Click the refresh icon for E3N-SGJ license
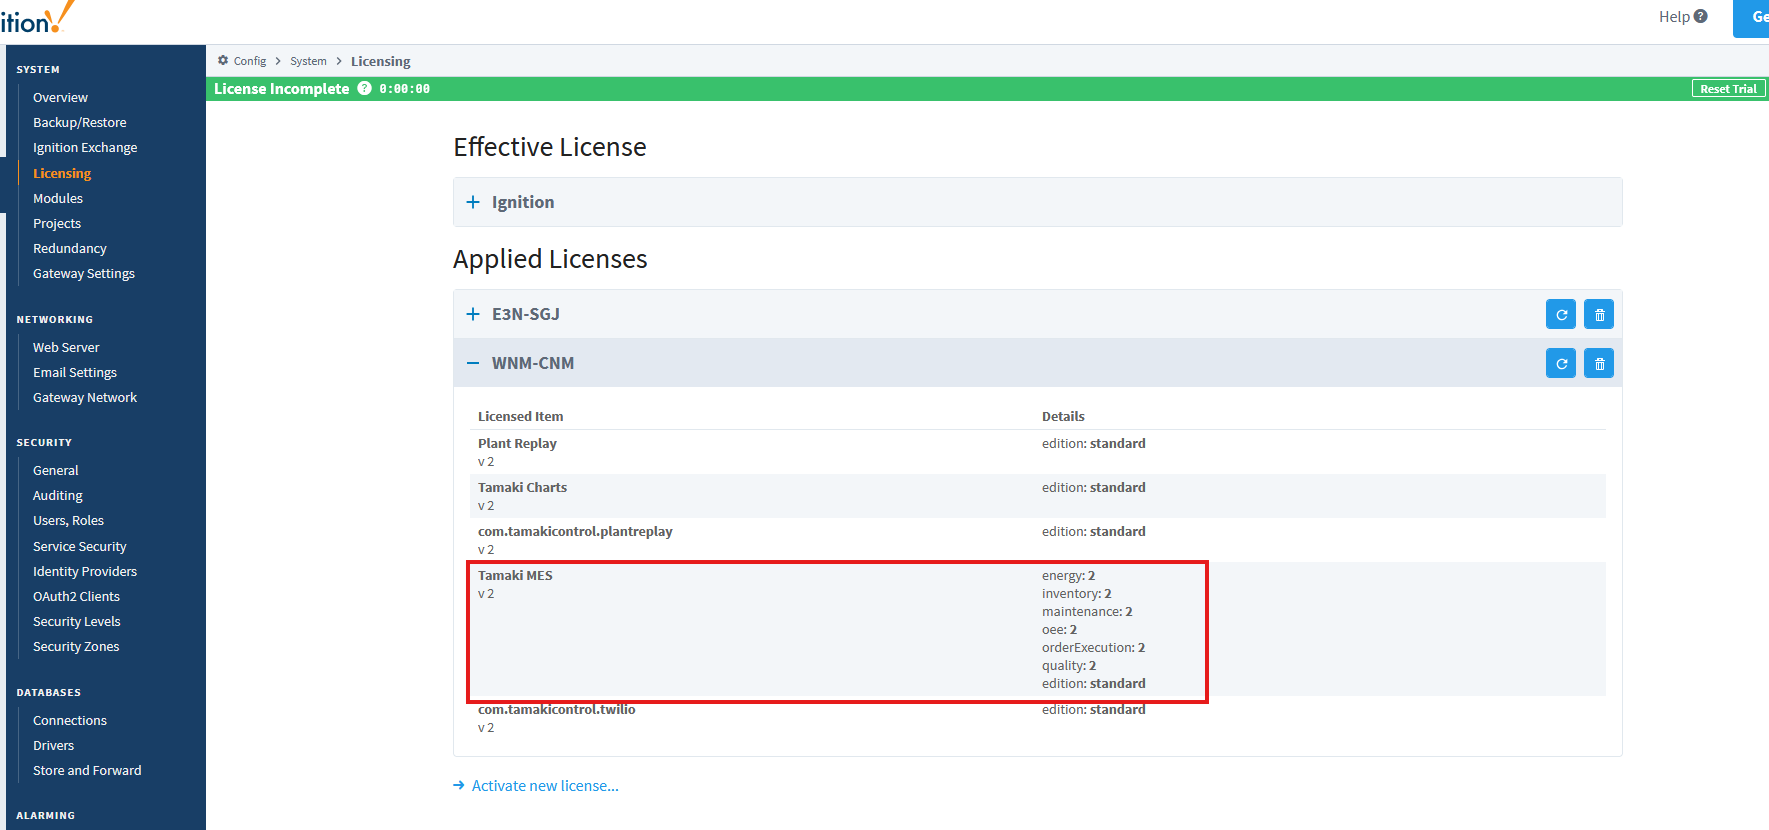Viewport: 1769px width, 830px height. pos(1560,314)
